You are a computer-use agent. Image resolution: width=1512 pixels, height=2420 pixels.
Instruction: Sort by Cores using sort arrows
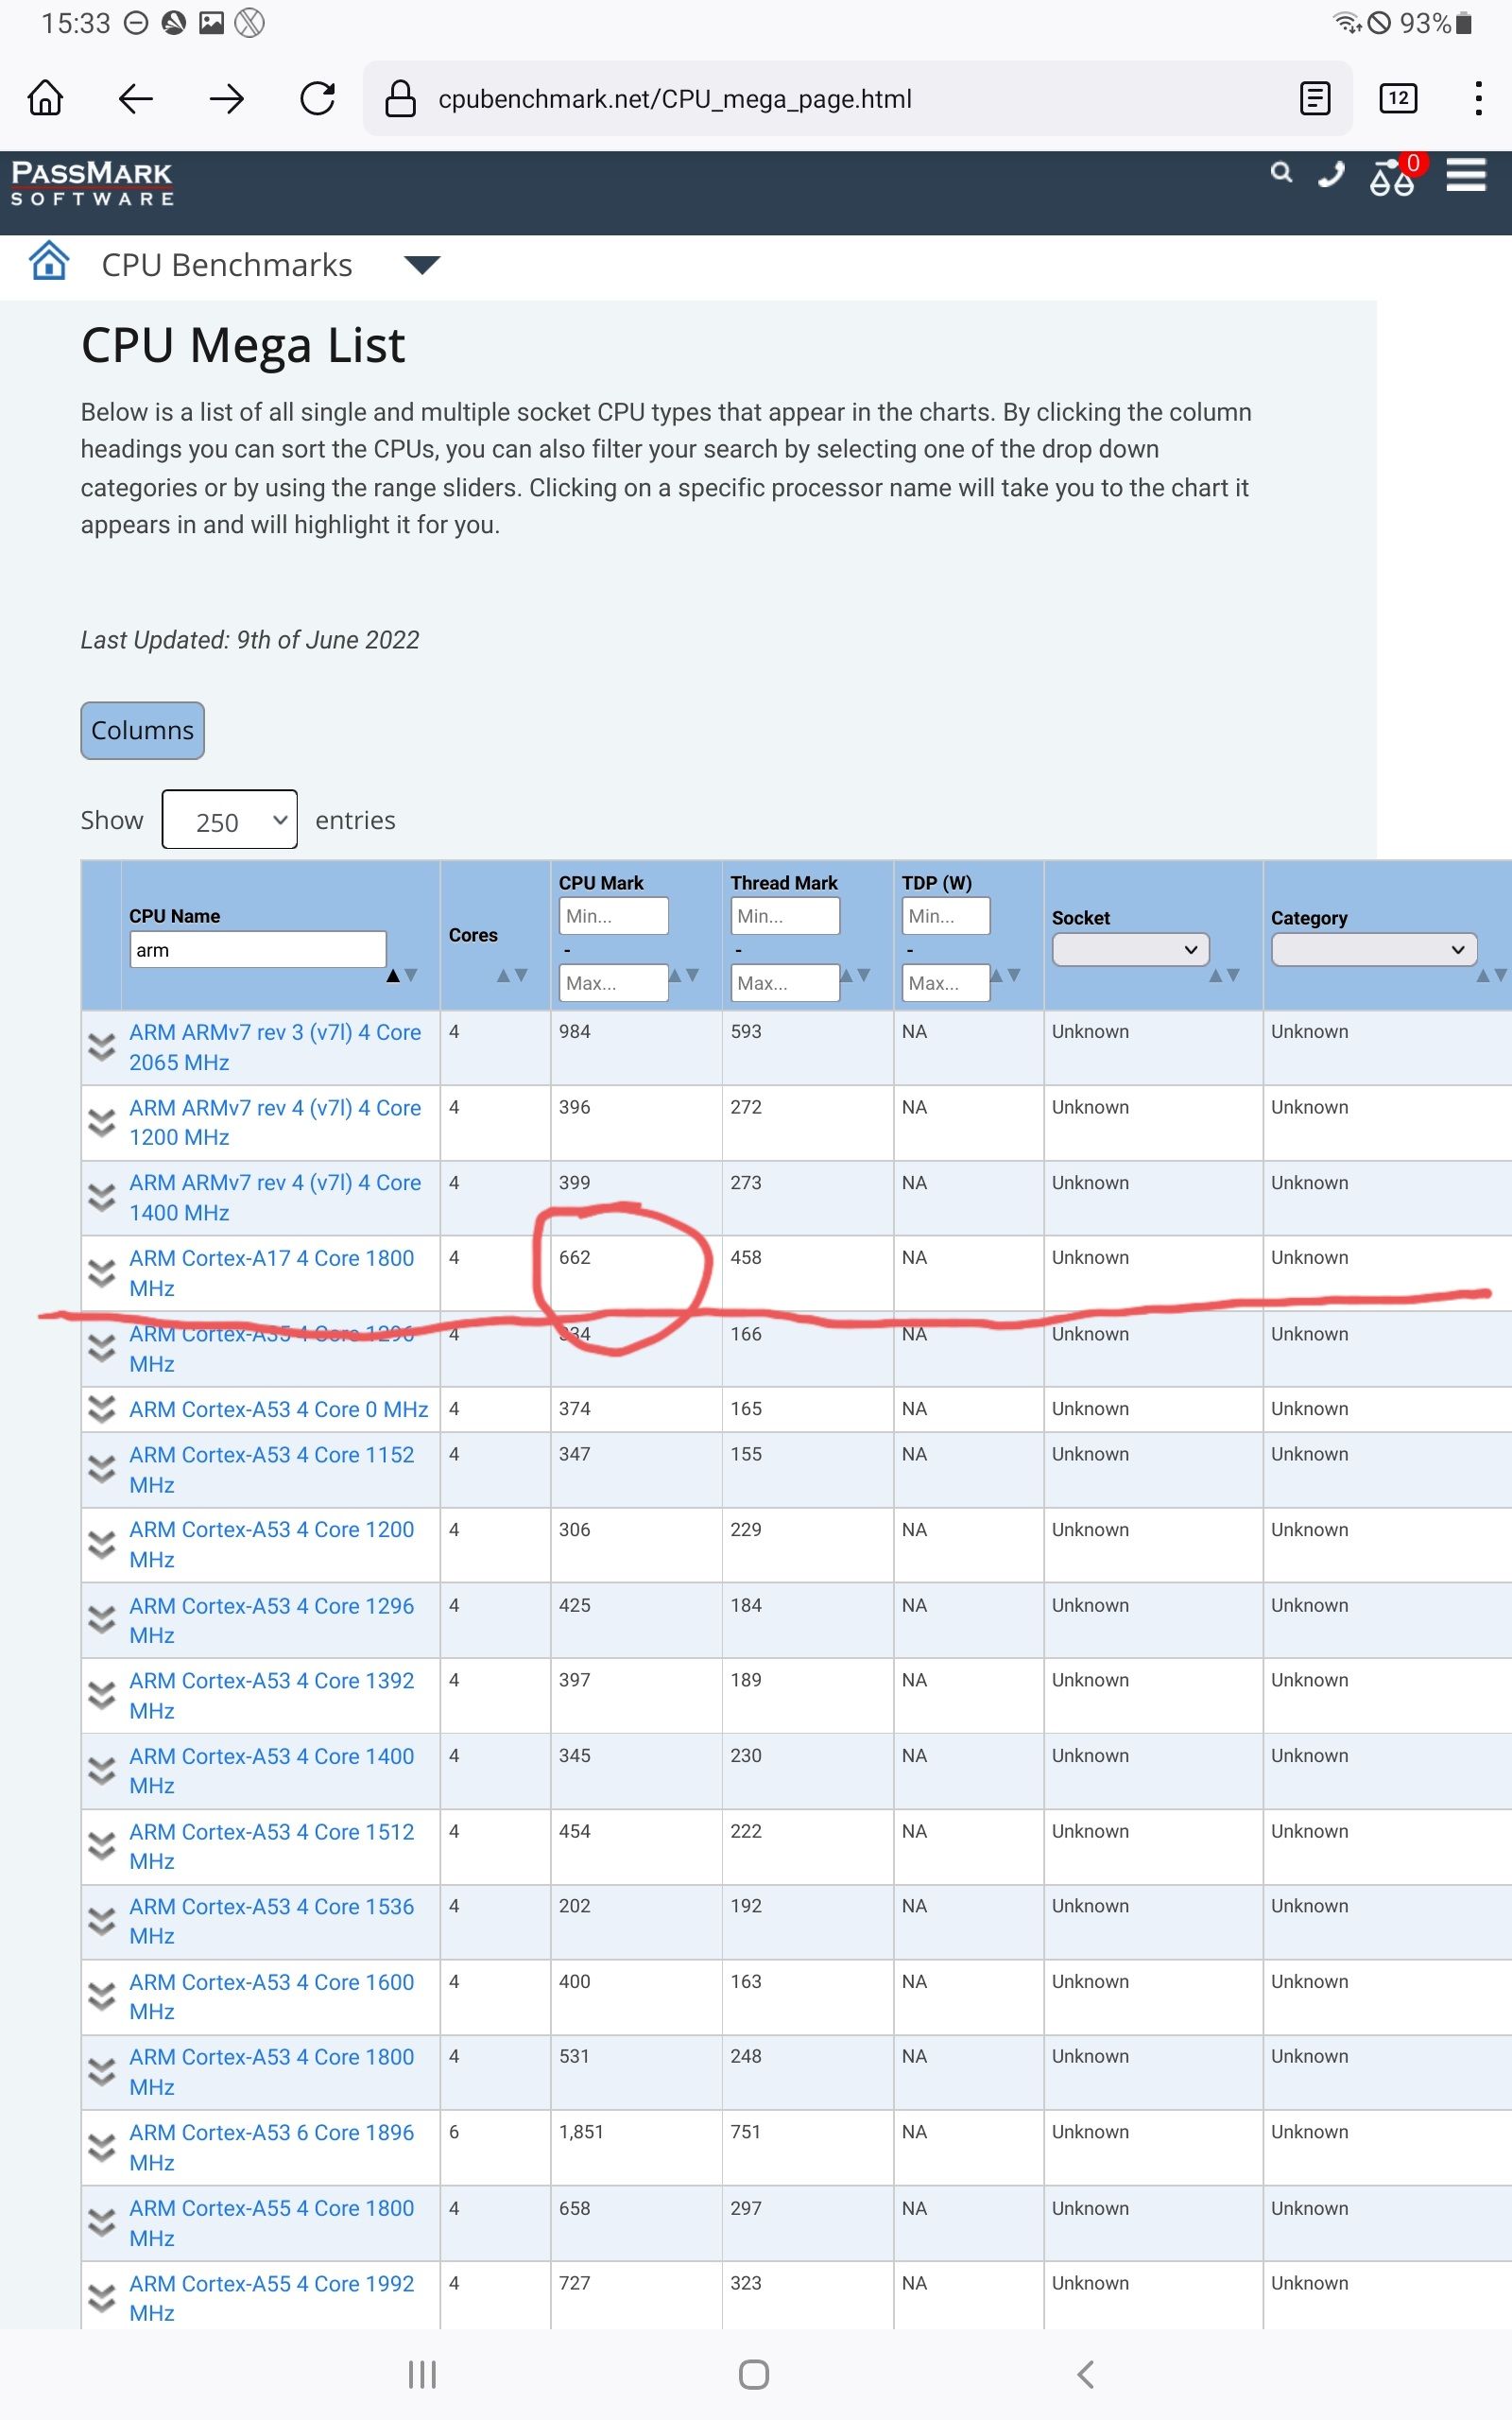tap(512, 975)
